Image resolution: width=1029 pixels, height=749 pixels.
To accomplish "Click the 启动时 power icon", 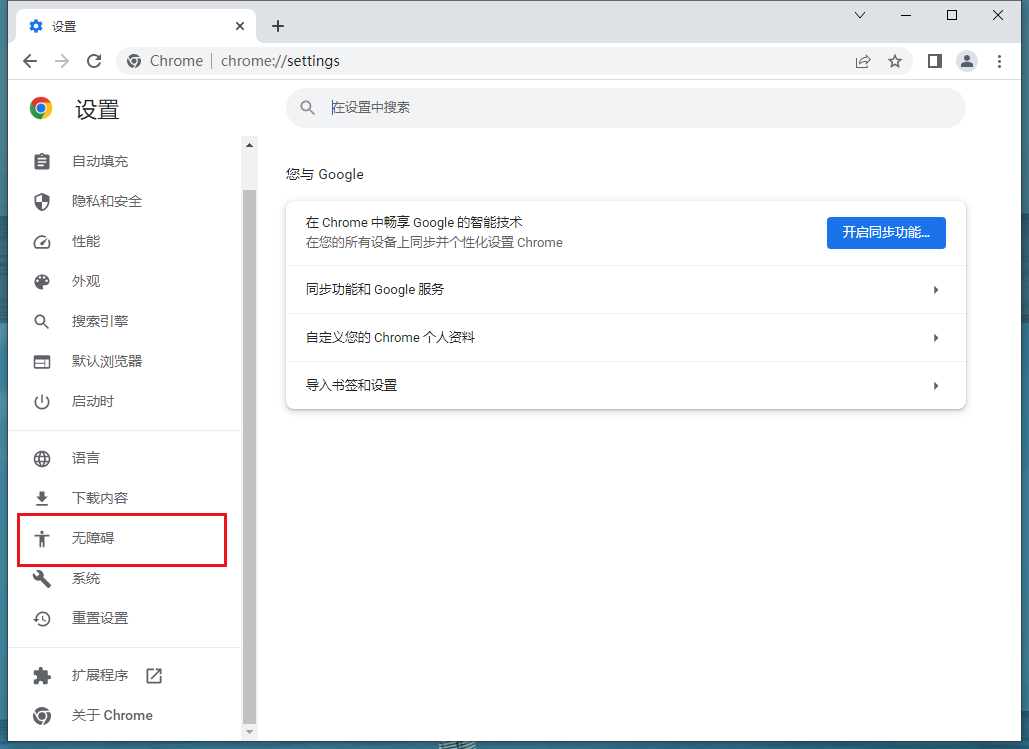I will (42, 402).
